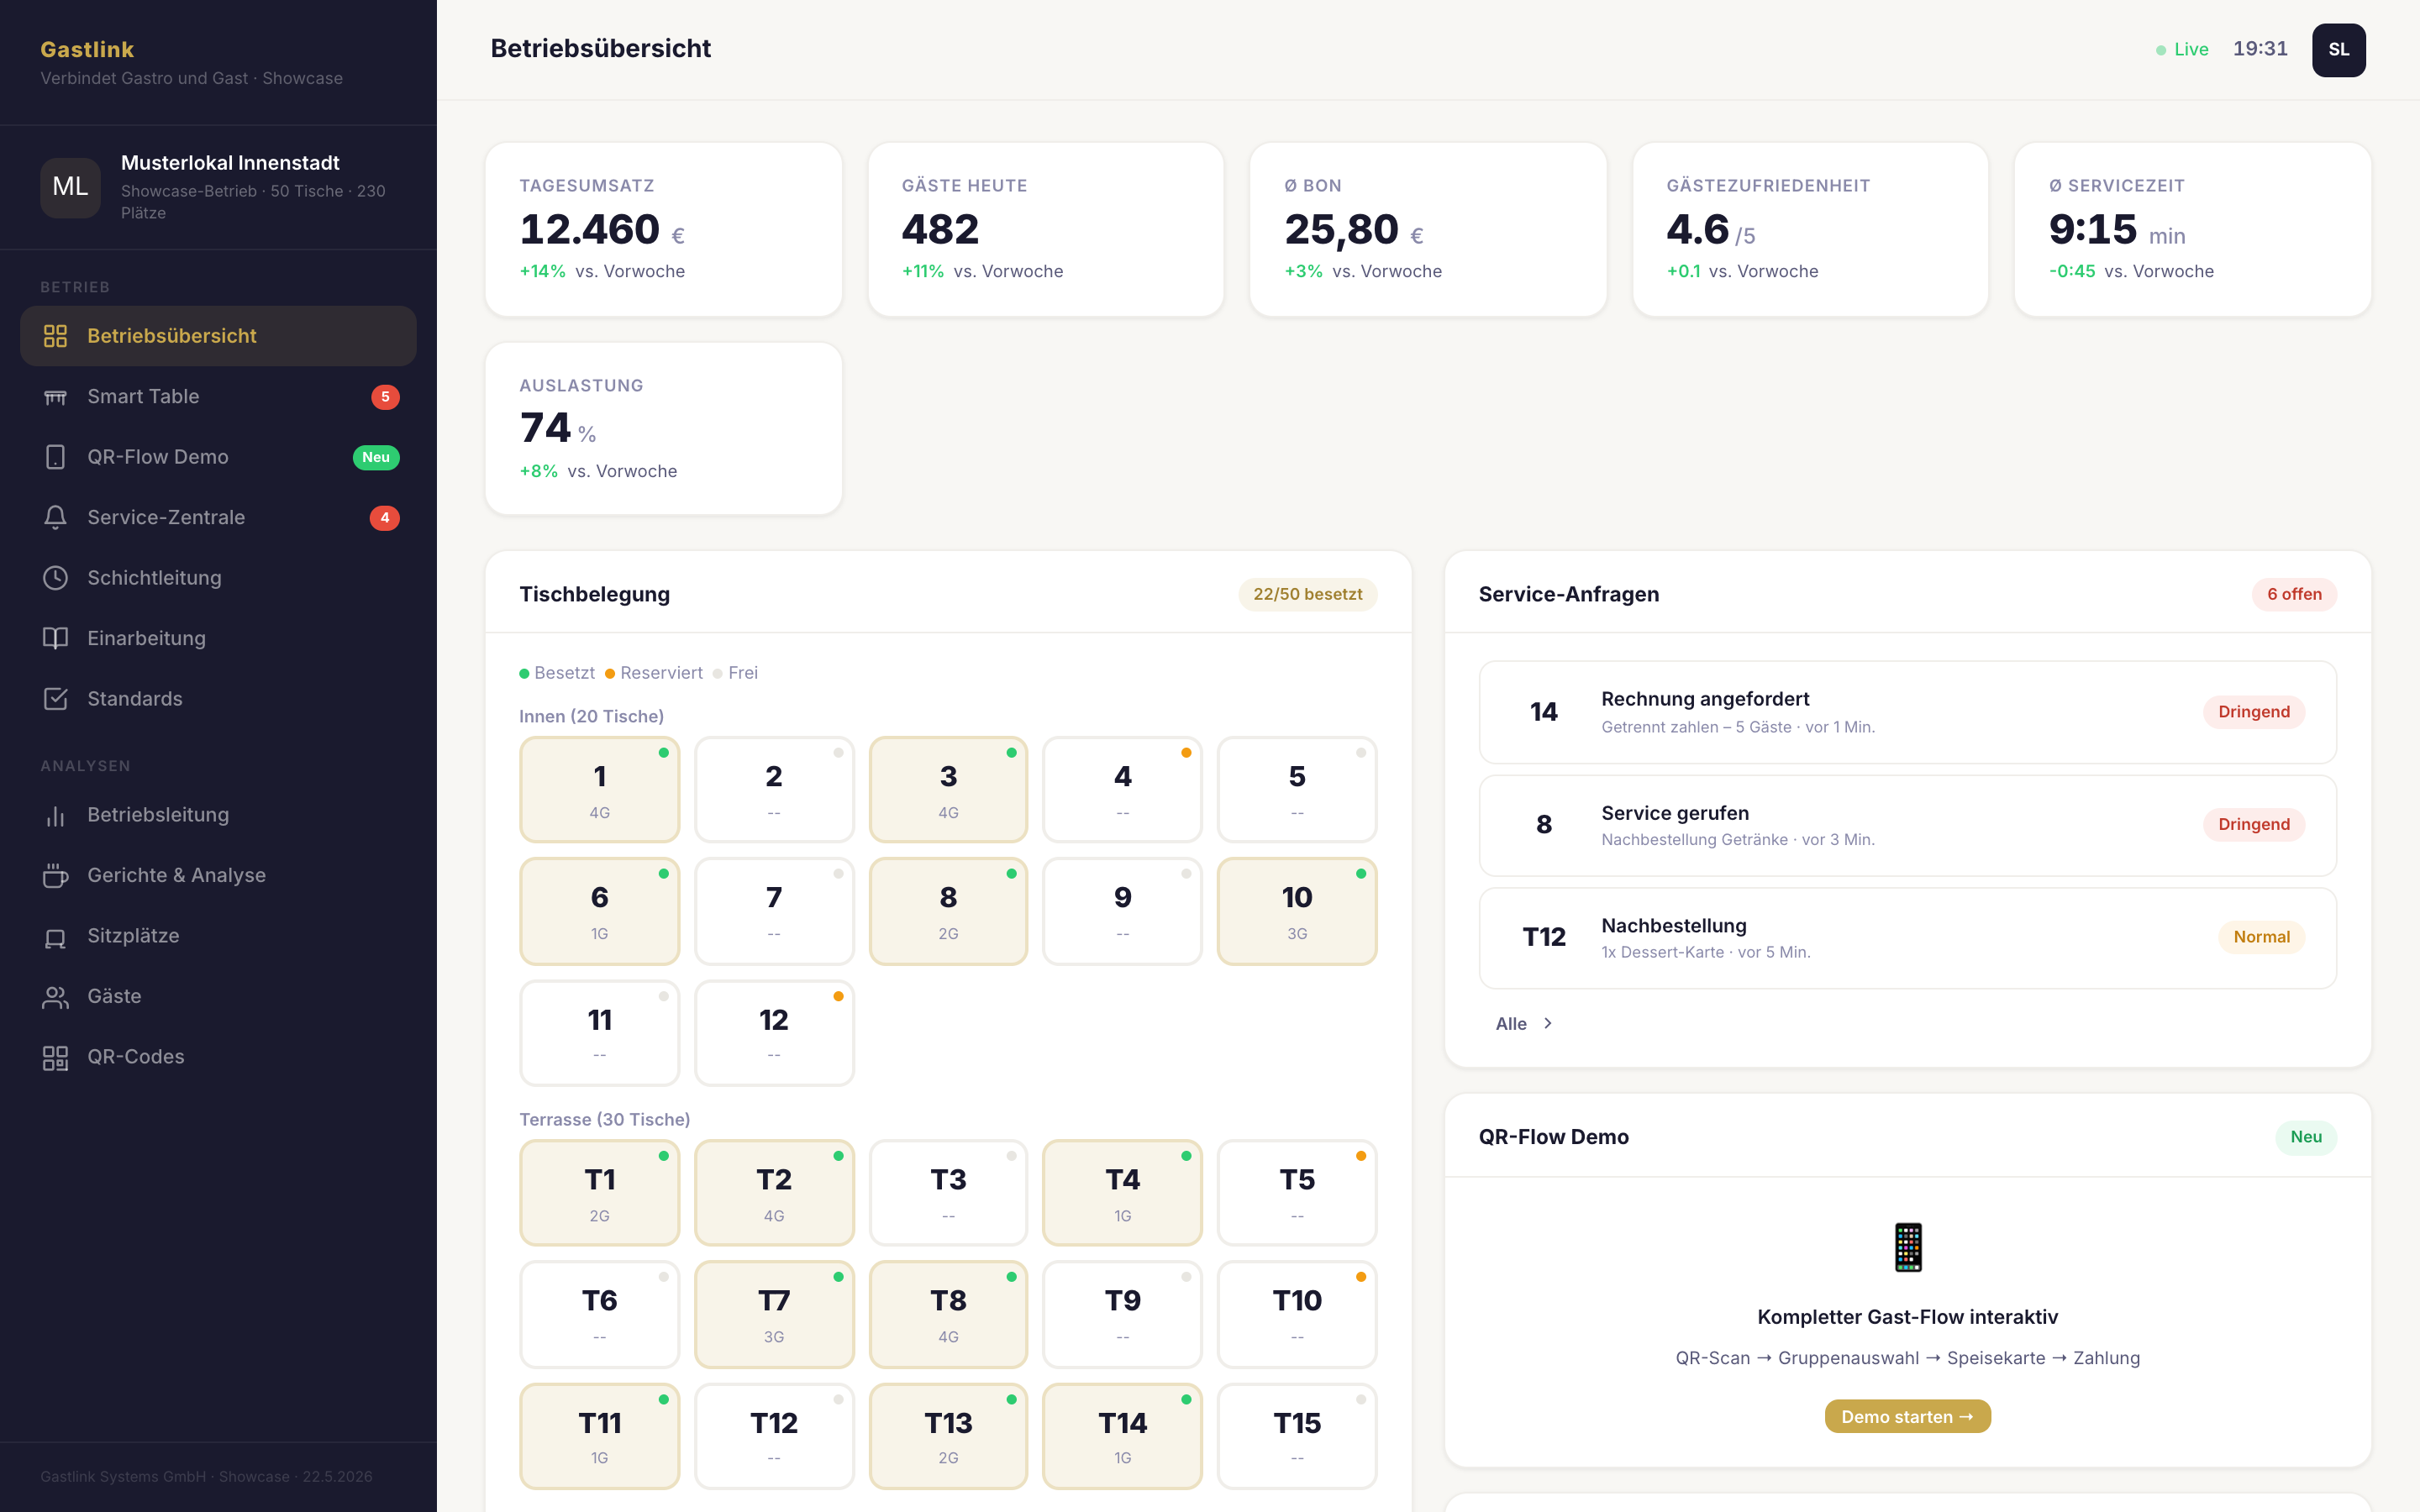Click the Betriebsübersicht grid icon in sidebar
Image resolution: width=2420 pixels, height=1512 pixels.
[55, 336]
